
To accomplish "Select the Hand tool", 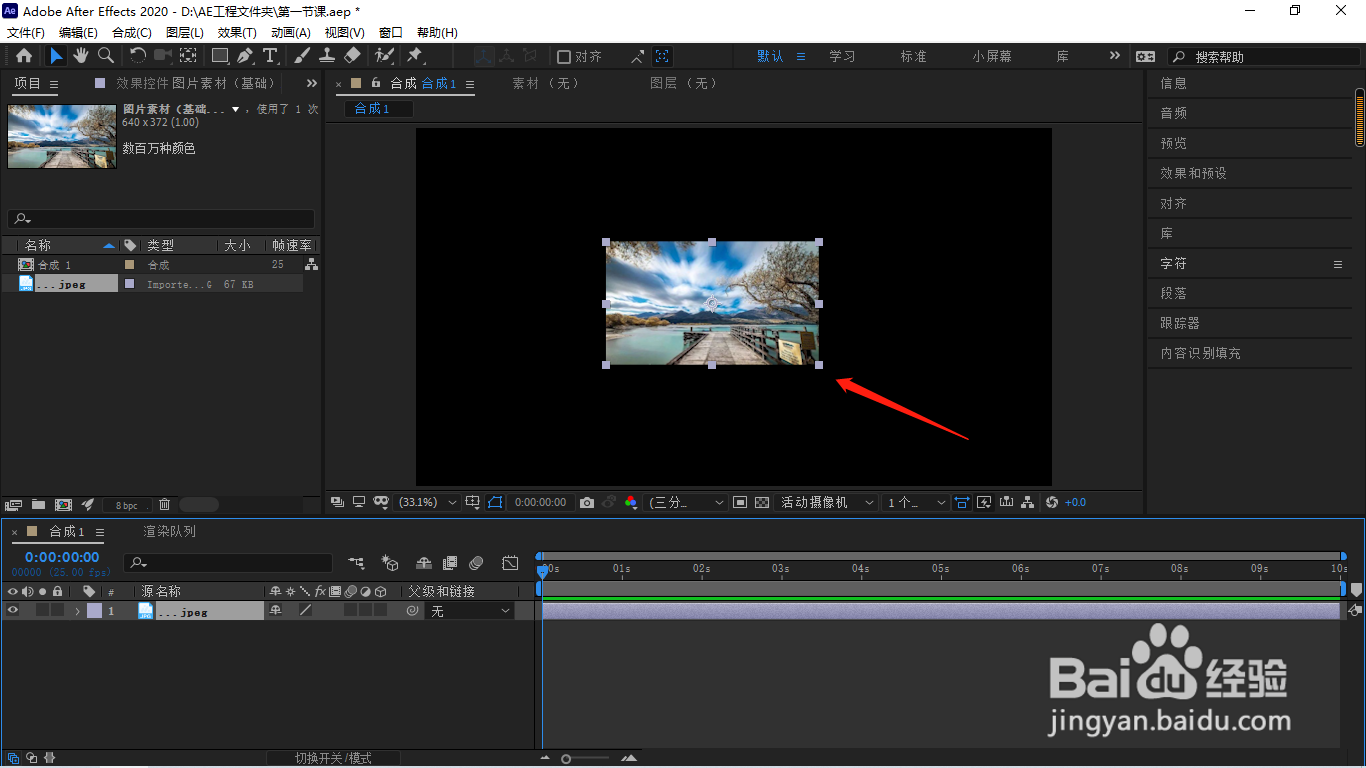I will pyautogui.click(x=80, y=56).
